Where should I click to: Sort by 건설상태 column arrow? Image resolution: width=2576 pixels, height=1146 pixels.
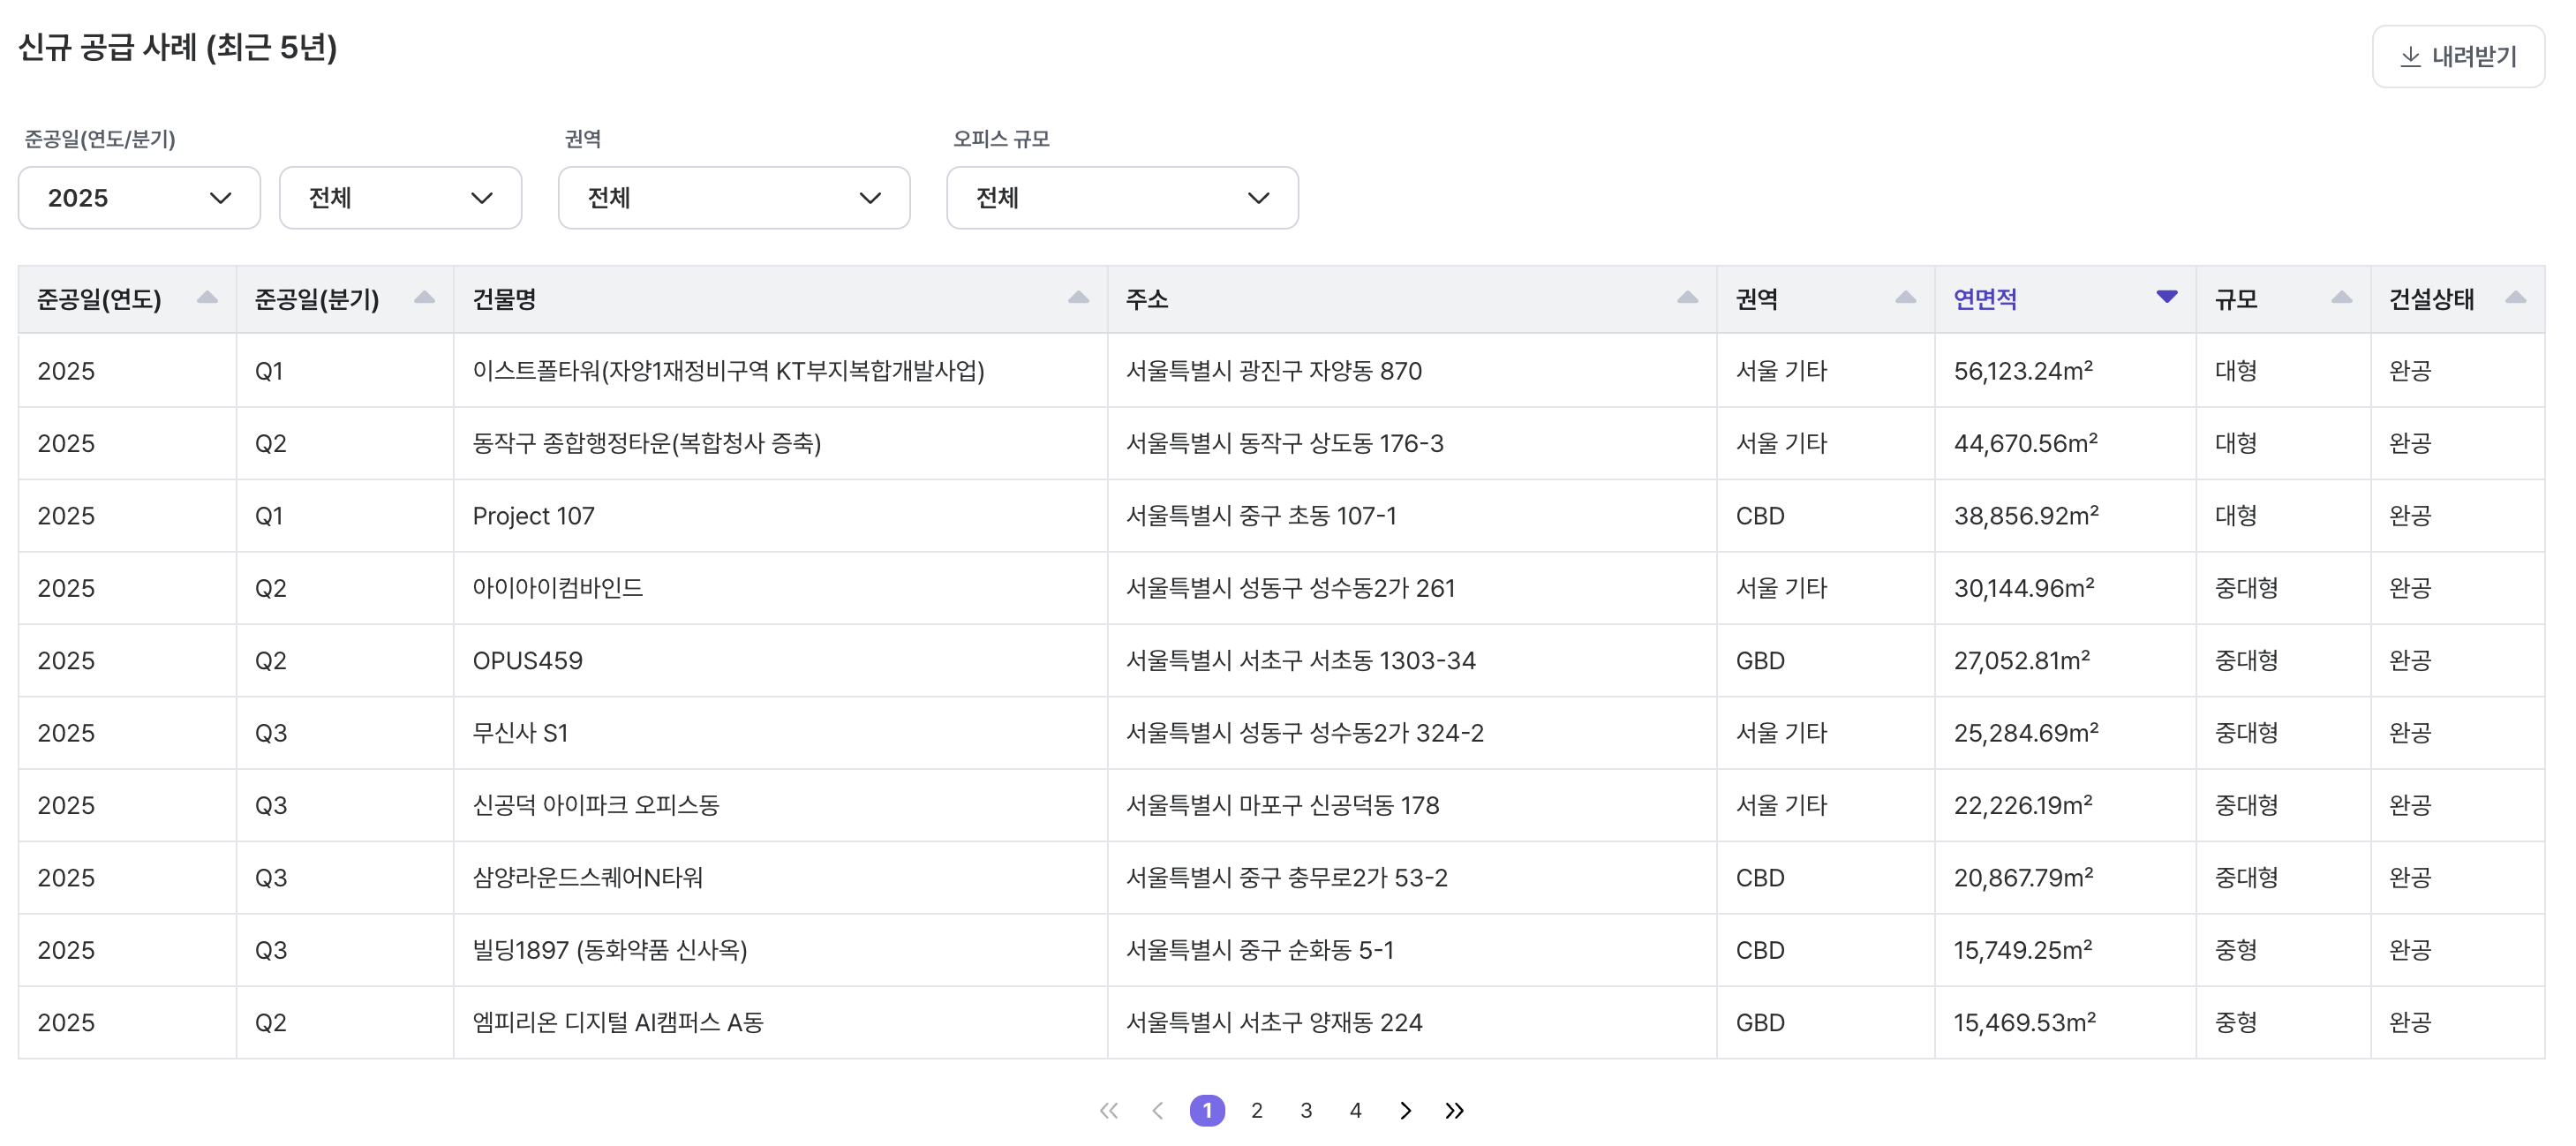coord(2515,298)
